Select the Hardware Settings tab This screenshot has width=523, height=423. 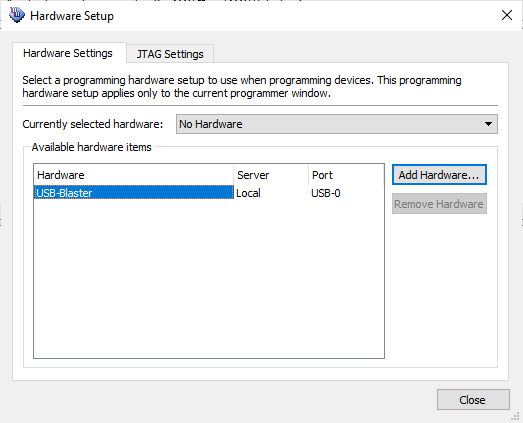(68, 53)
